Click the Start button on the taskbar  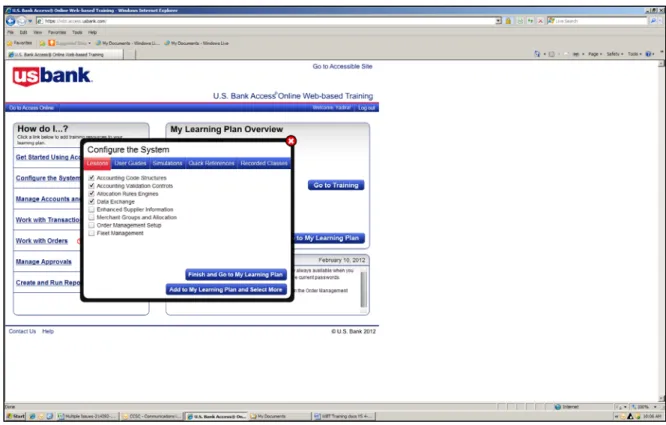pyautogui.click(x=15, y=416)
